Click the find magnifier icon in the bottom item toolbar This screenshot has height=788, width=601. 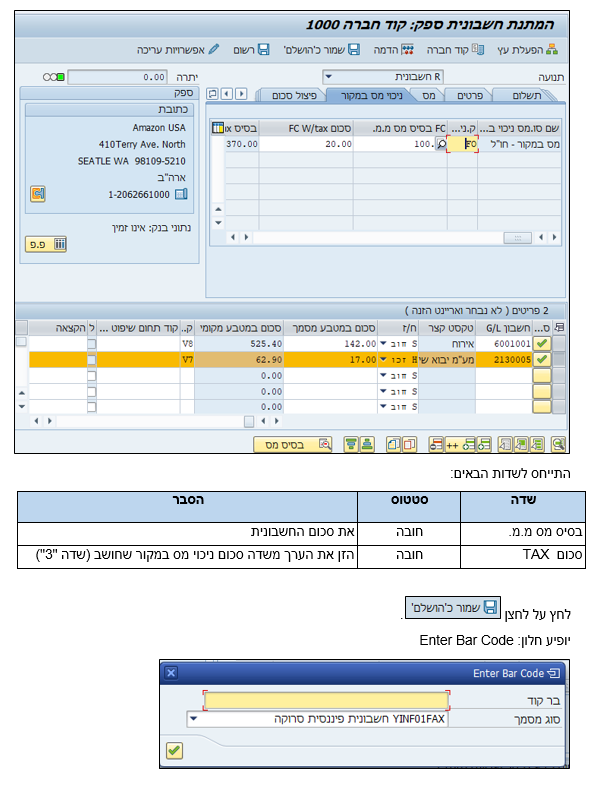tap(558, 444)
